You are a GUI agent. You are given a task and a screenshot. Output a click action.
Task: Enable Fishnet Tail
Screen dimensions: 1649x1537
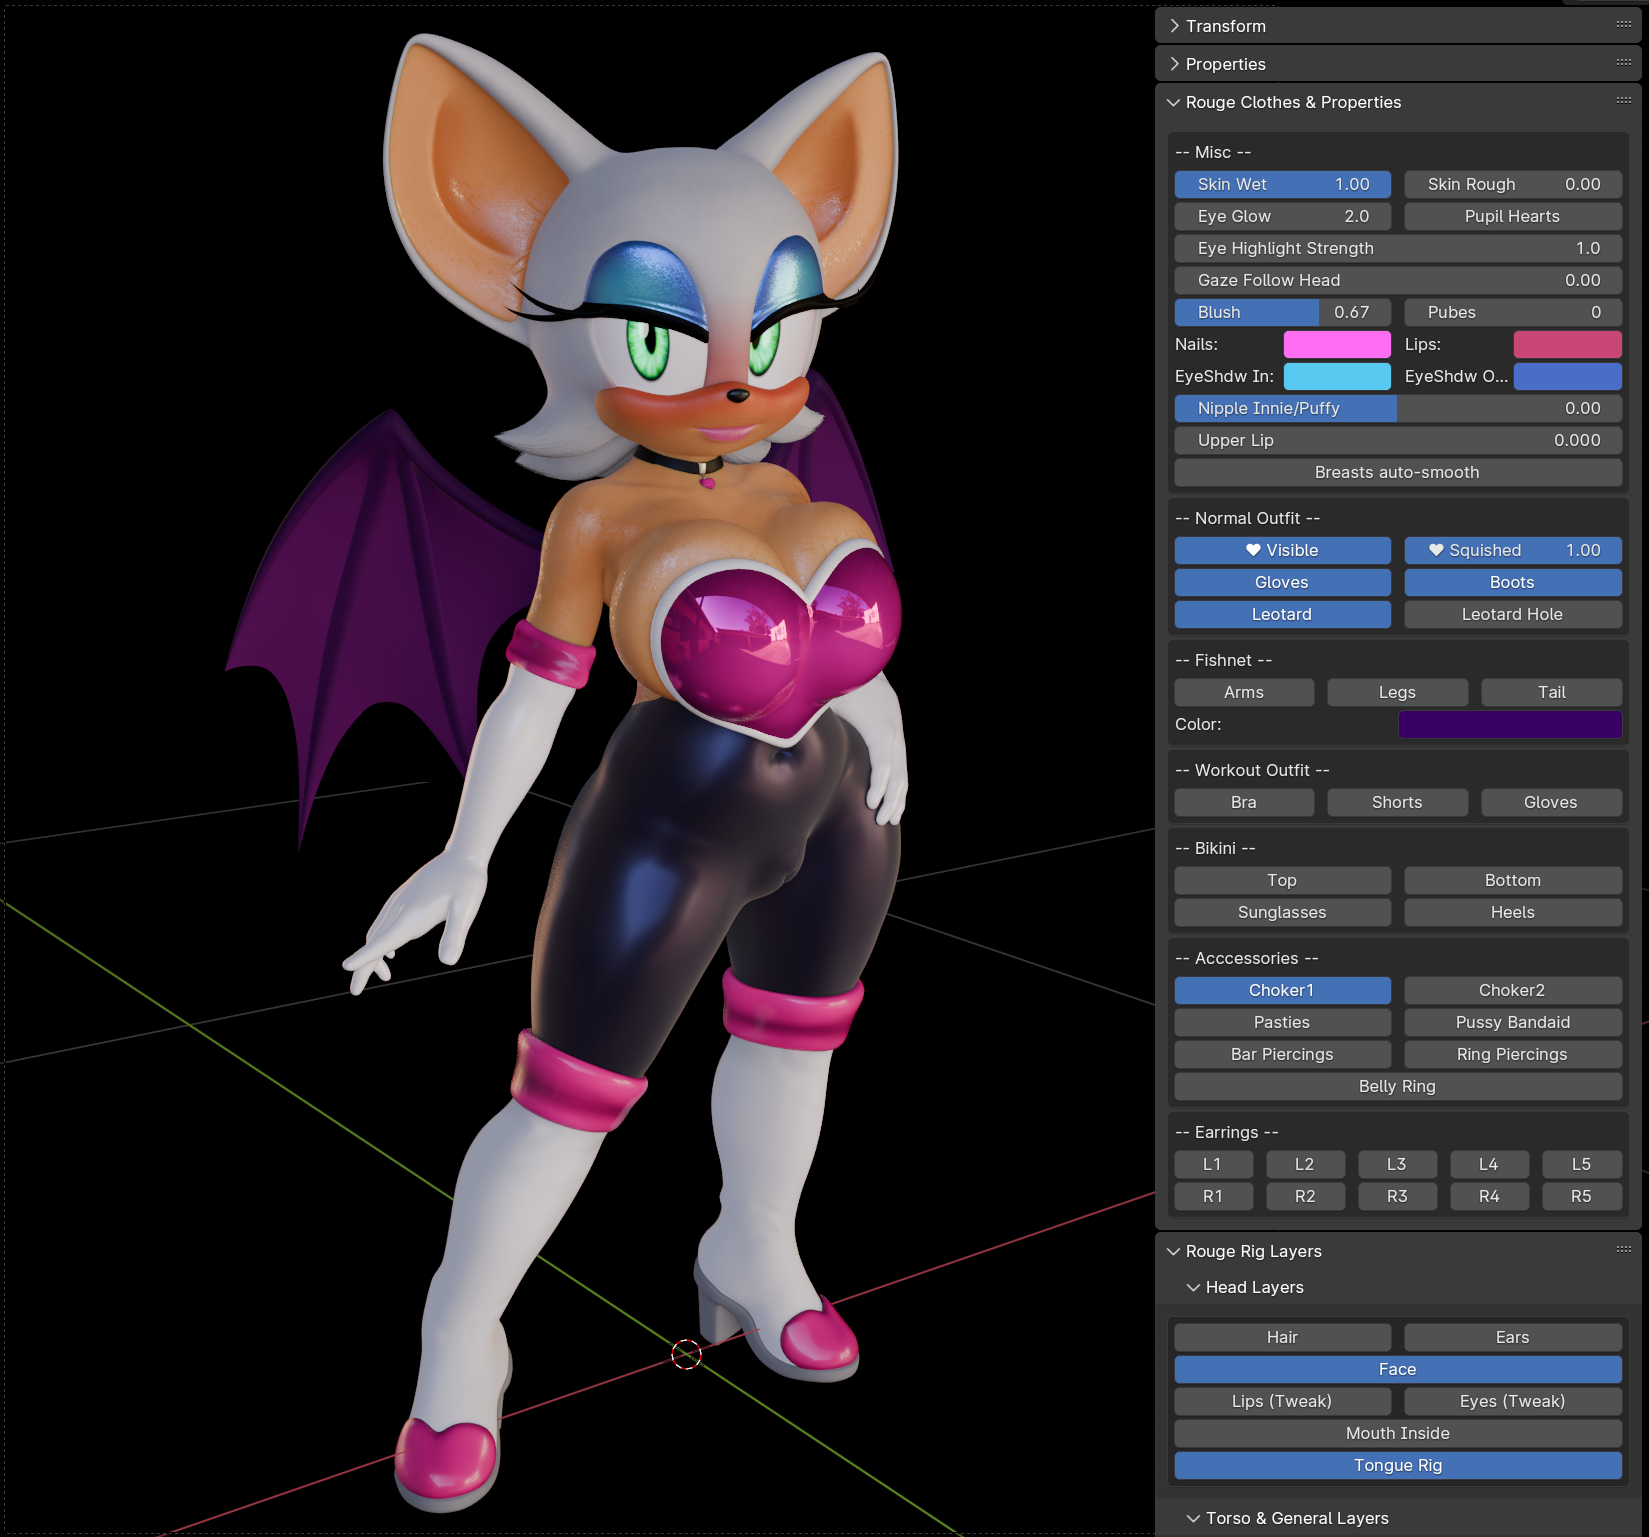[x=1552, y=692]
